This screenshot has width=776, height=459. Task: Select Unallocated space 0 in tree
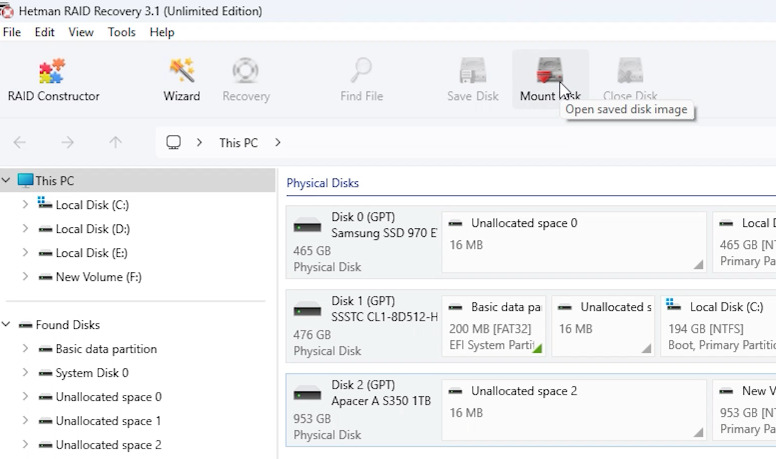(x=108, y=397)
